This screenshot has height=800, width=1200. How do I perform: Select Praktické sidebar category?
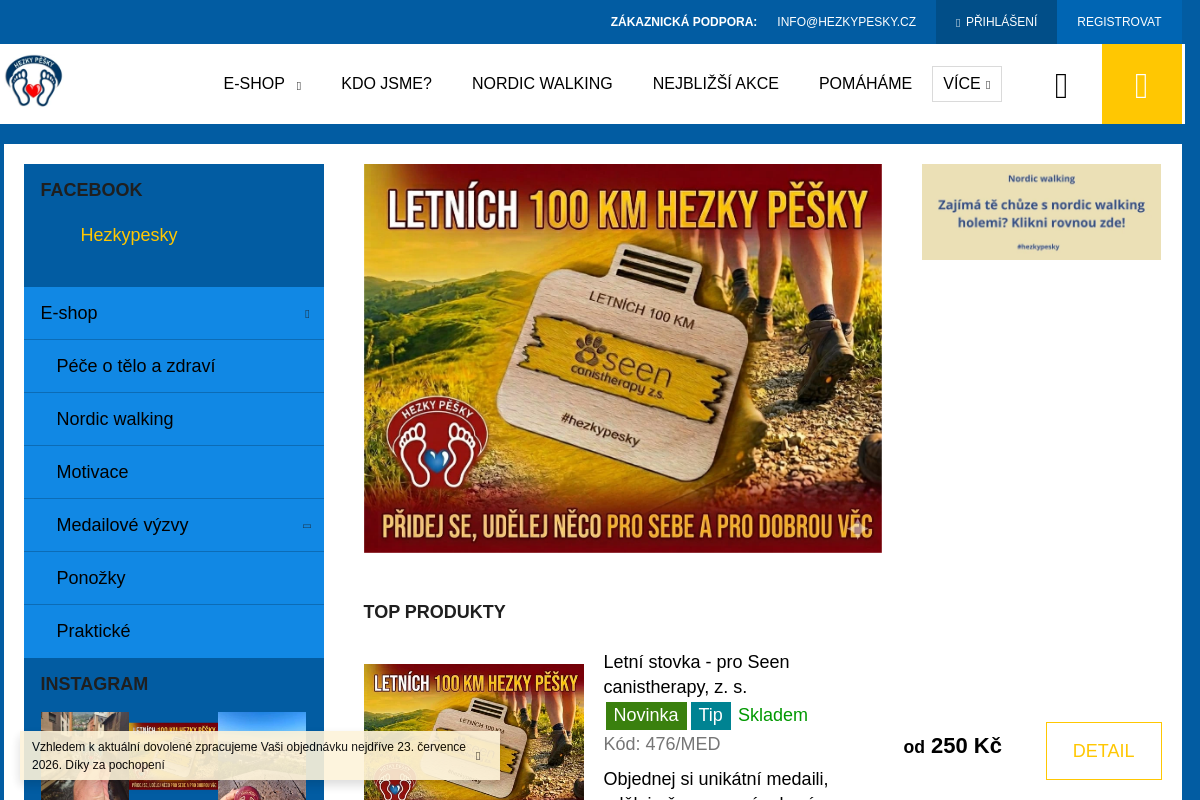click(174, 631)
